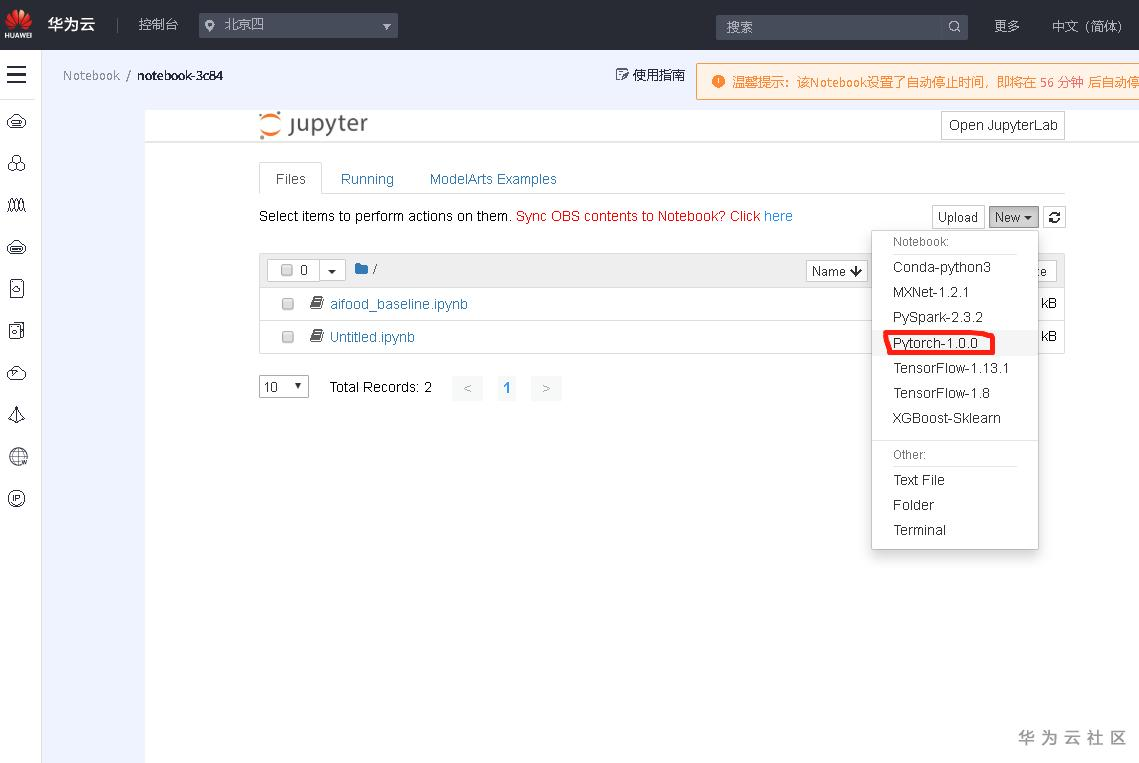Switch to the ModelArts Examples tab
The image size is (1139, 763).
[x=493, y=179]
